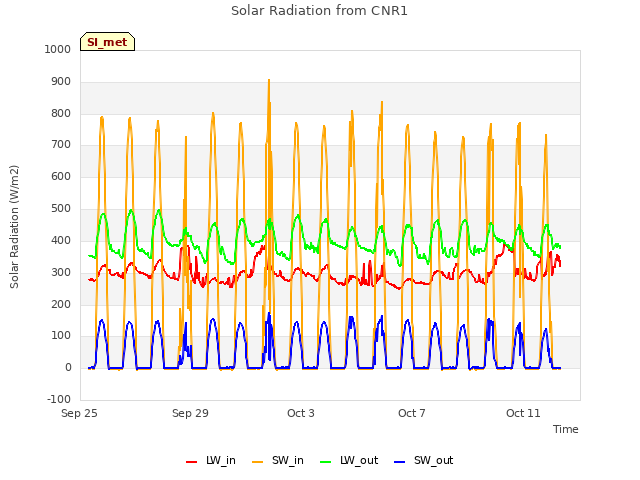640x480 pixels.
Task: Click the SI_met annotation label
Action: click(x=107, y=42)
